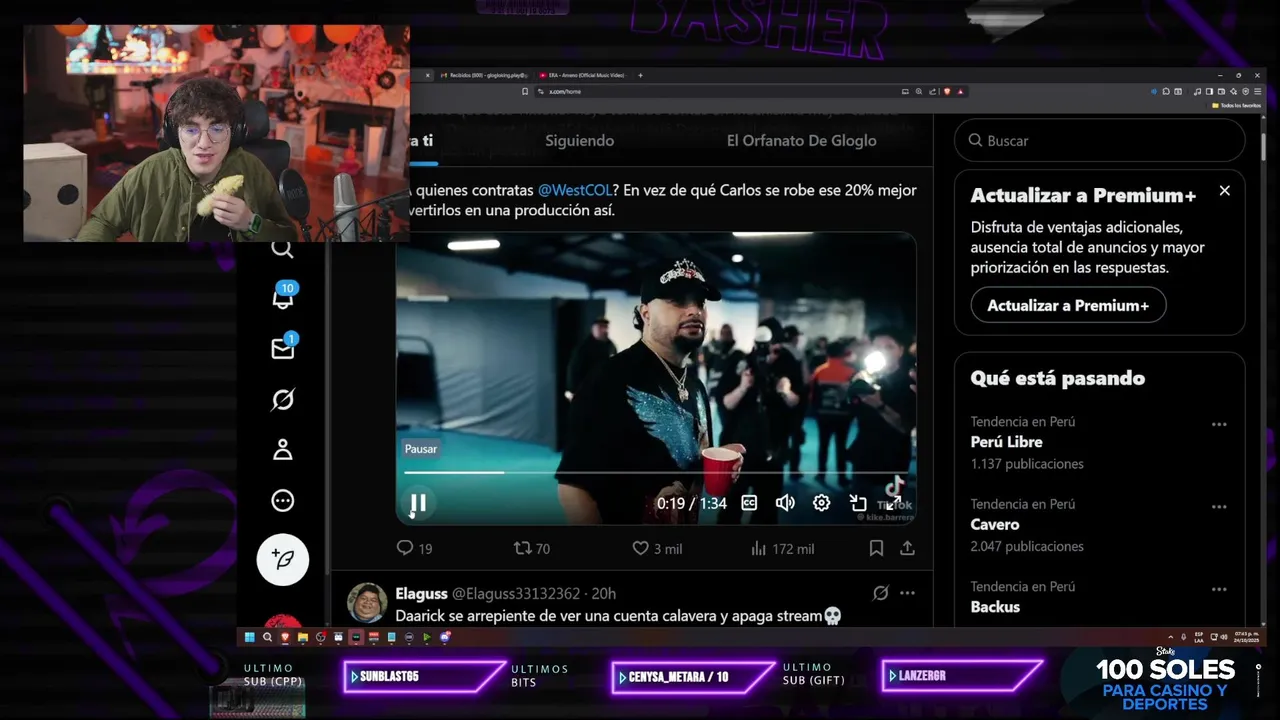1280x720 pixels.
Task: Open profile icon in X sidebar
Action: (x=283, y=450)
